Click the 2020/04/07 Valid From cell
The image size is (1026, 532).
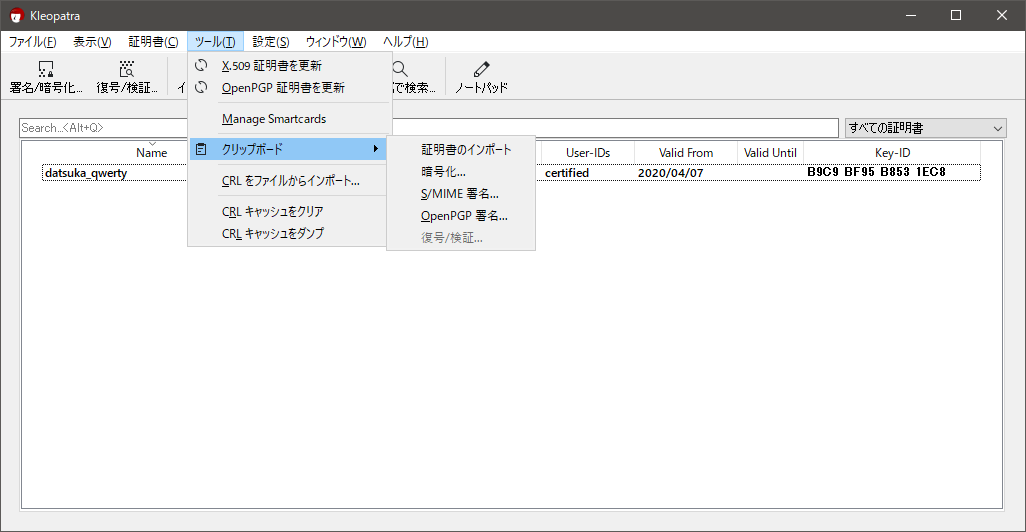[670, 173]
